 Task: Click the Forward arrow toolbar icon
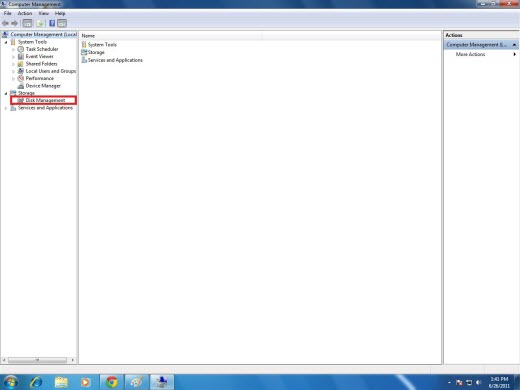tap(14, 23)
